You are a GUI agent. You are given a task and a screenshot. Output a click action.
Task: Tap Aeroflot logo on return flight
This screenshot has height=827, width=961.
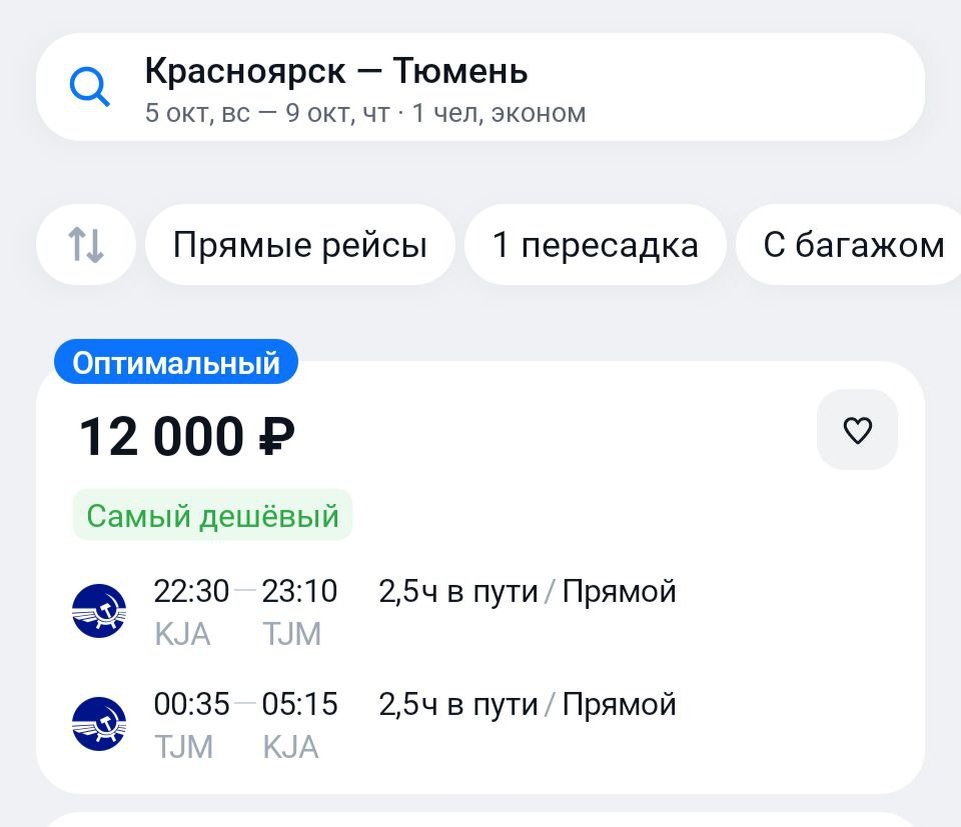click(99, 724)
